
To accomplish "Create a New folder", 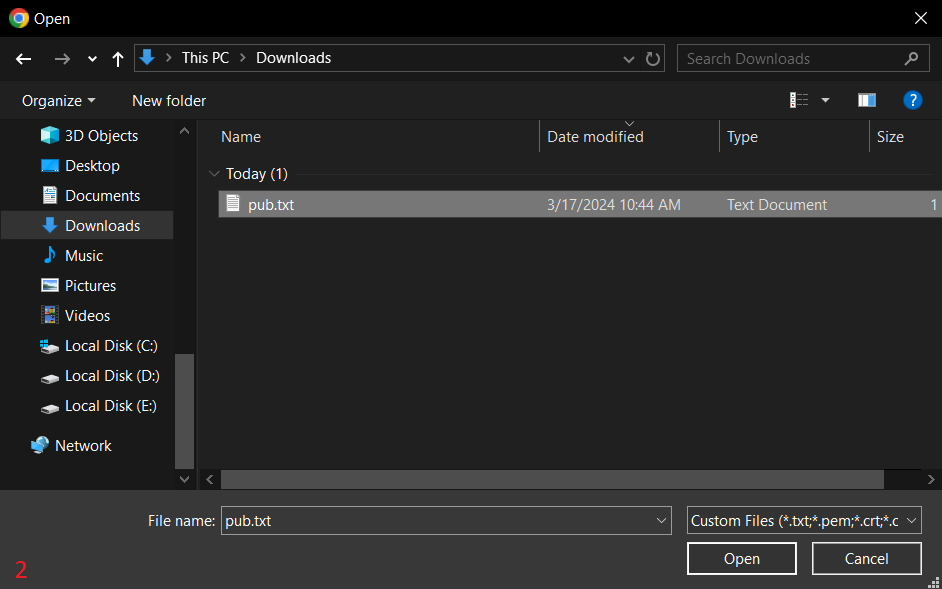I will 169,100.
